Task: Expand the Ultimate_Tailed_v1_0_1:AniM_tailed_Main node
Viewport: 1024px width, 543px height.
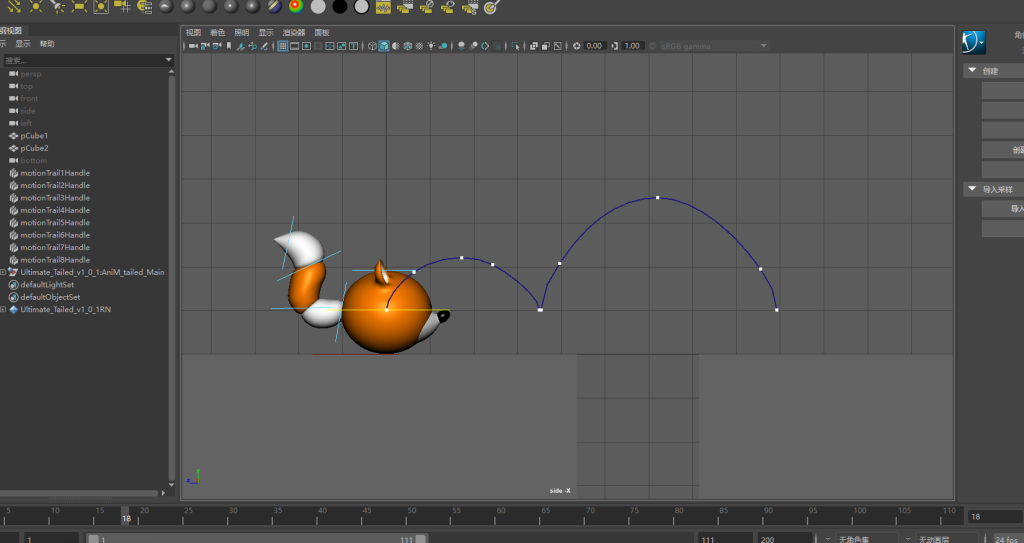Action: [4, 272]
